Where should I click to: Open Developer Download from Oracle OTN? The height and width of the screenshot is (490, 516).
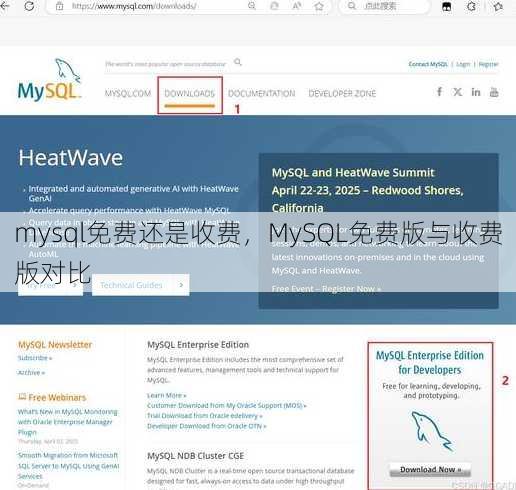click(207, 426)
